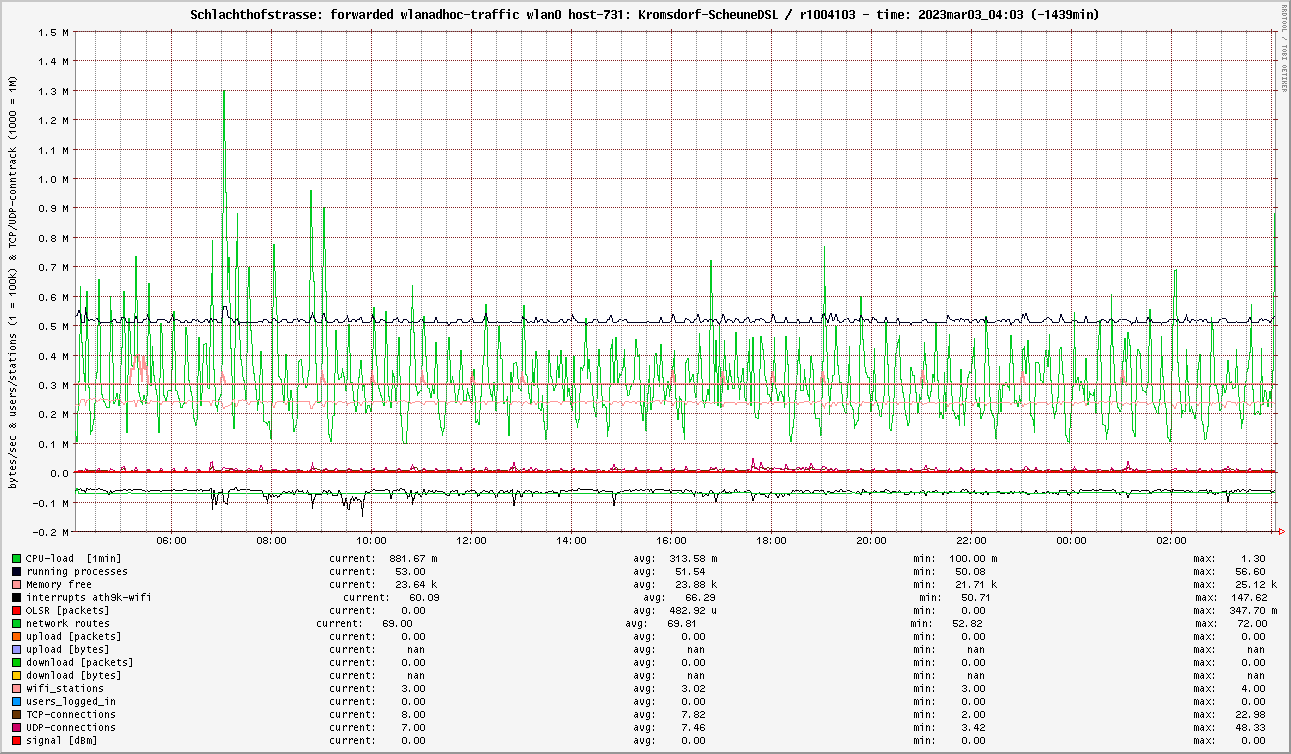Image resolution: width=1291 pixels, height=754 pixels.
Task: Click the 'signal [dBm]' legend label
Action: click(x=62, y=740)
